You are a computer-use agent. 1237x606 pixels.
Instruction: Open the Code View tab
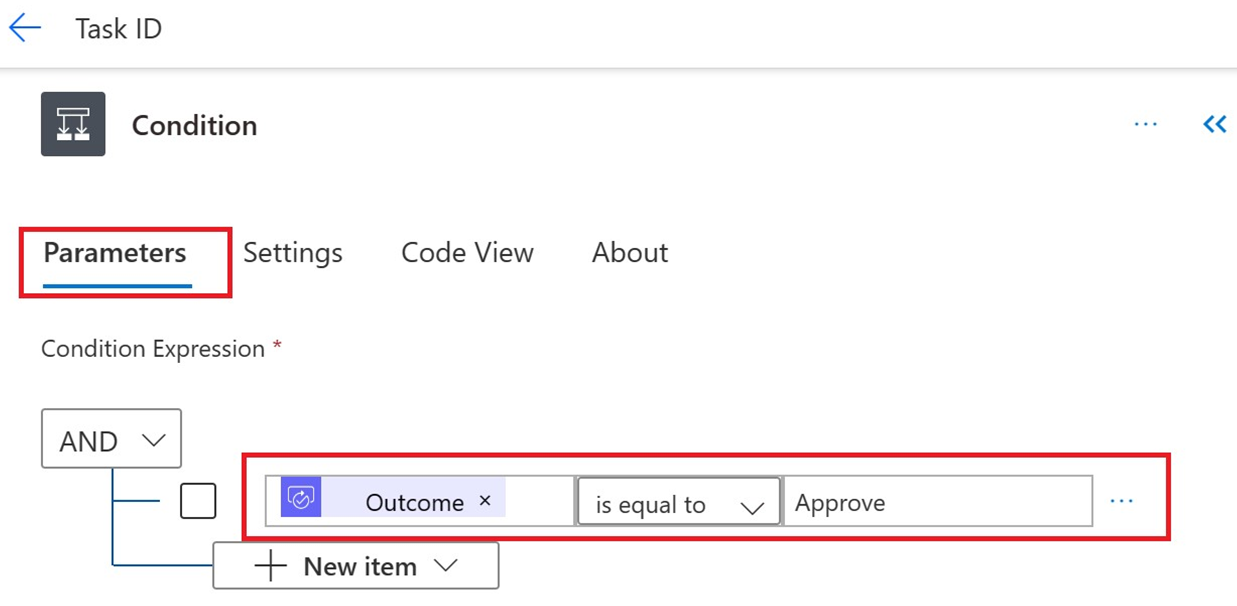(x=467, y=254)
